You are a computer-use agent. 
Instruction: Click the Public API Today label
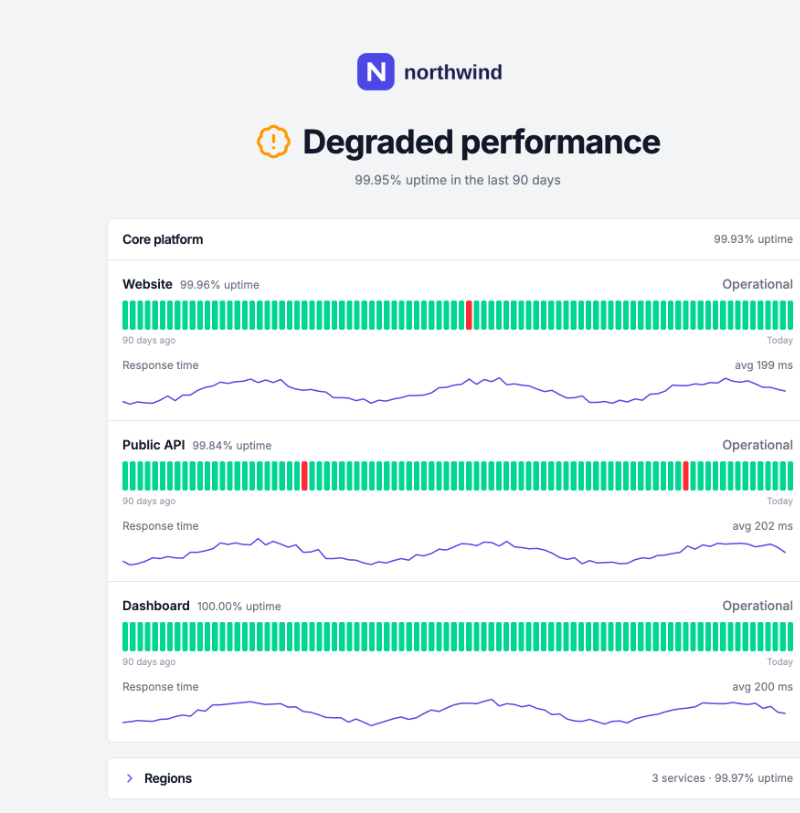780,501
